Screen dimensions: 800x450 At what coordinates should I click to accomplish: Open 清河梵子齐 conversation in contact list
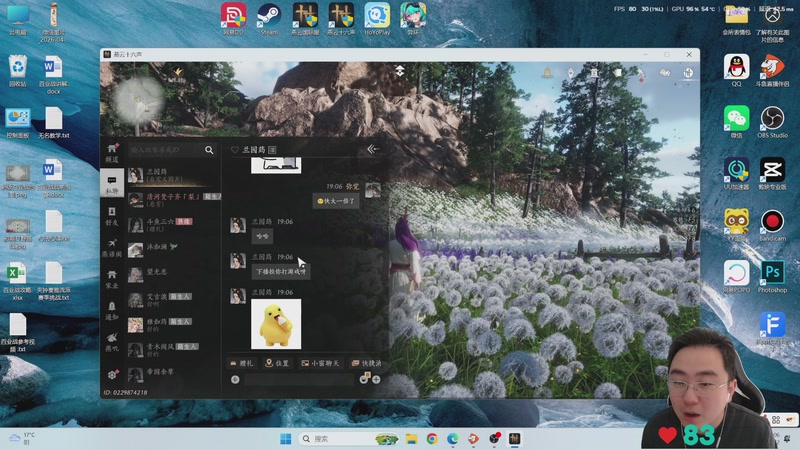(x=173, y=199)
